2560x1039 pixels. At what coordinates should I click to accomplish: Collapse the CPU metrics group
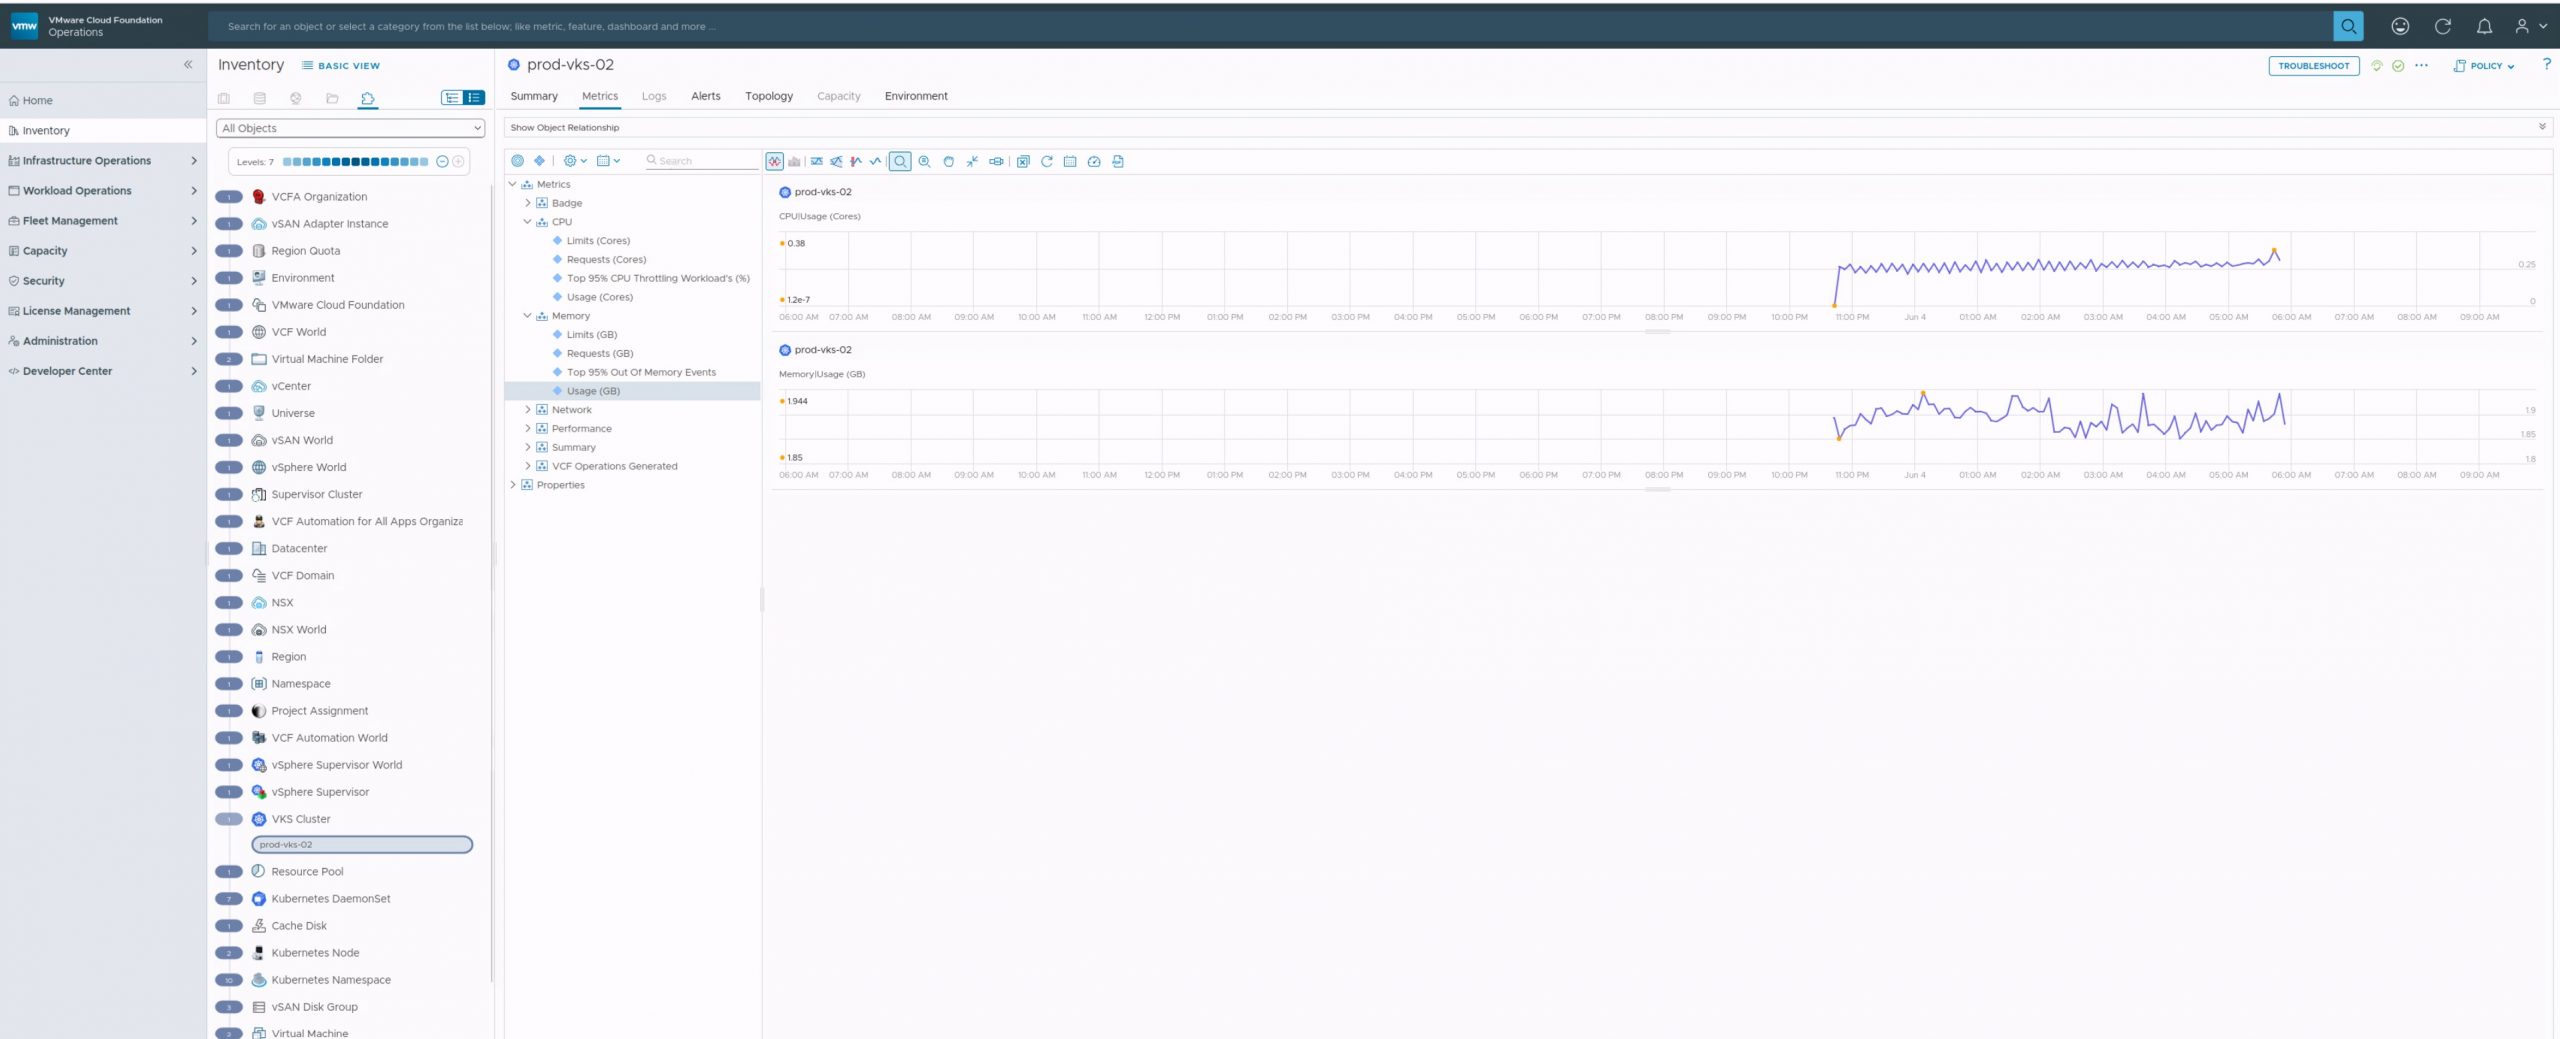(x=528, y=222)
